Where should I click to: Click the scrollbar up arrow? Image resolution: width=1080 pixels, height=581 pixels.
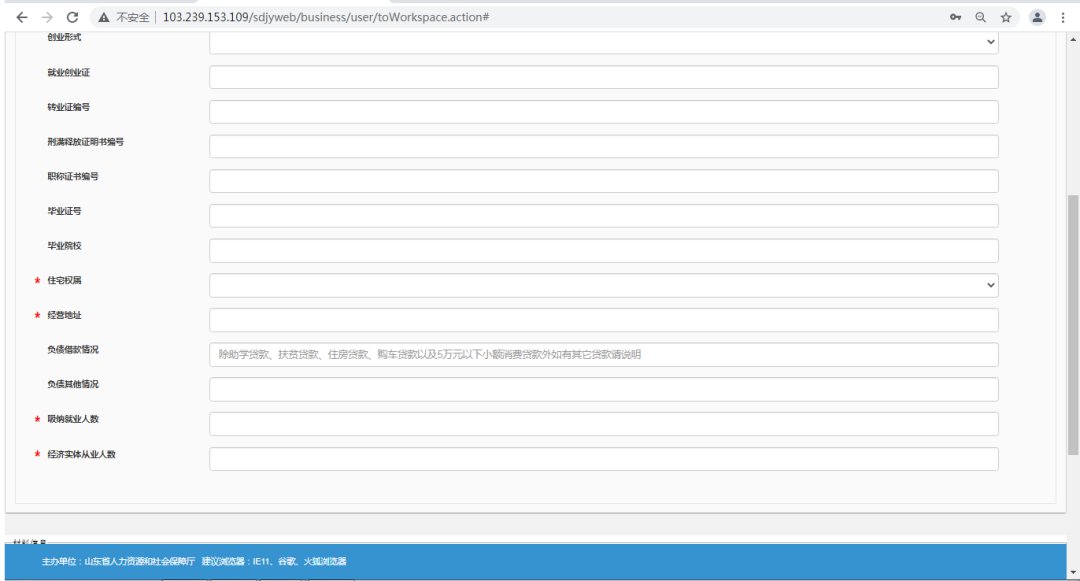coord(1072,39)
